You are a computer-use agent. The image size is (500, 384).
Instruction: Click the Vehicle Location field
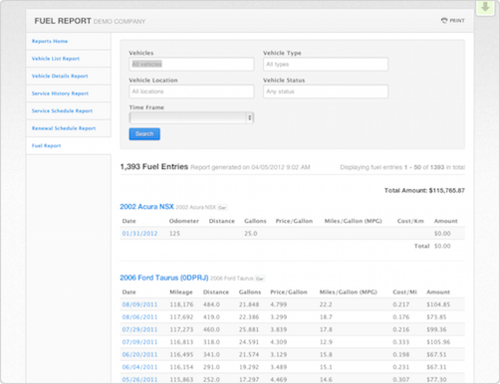tap(191, 91)
